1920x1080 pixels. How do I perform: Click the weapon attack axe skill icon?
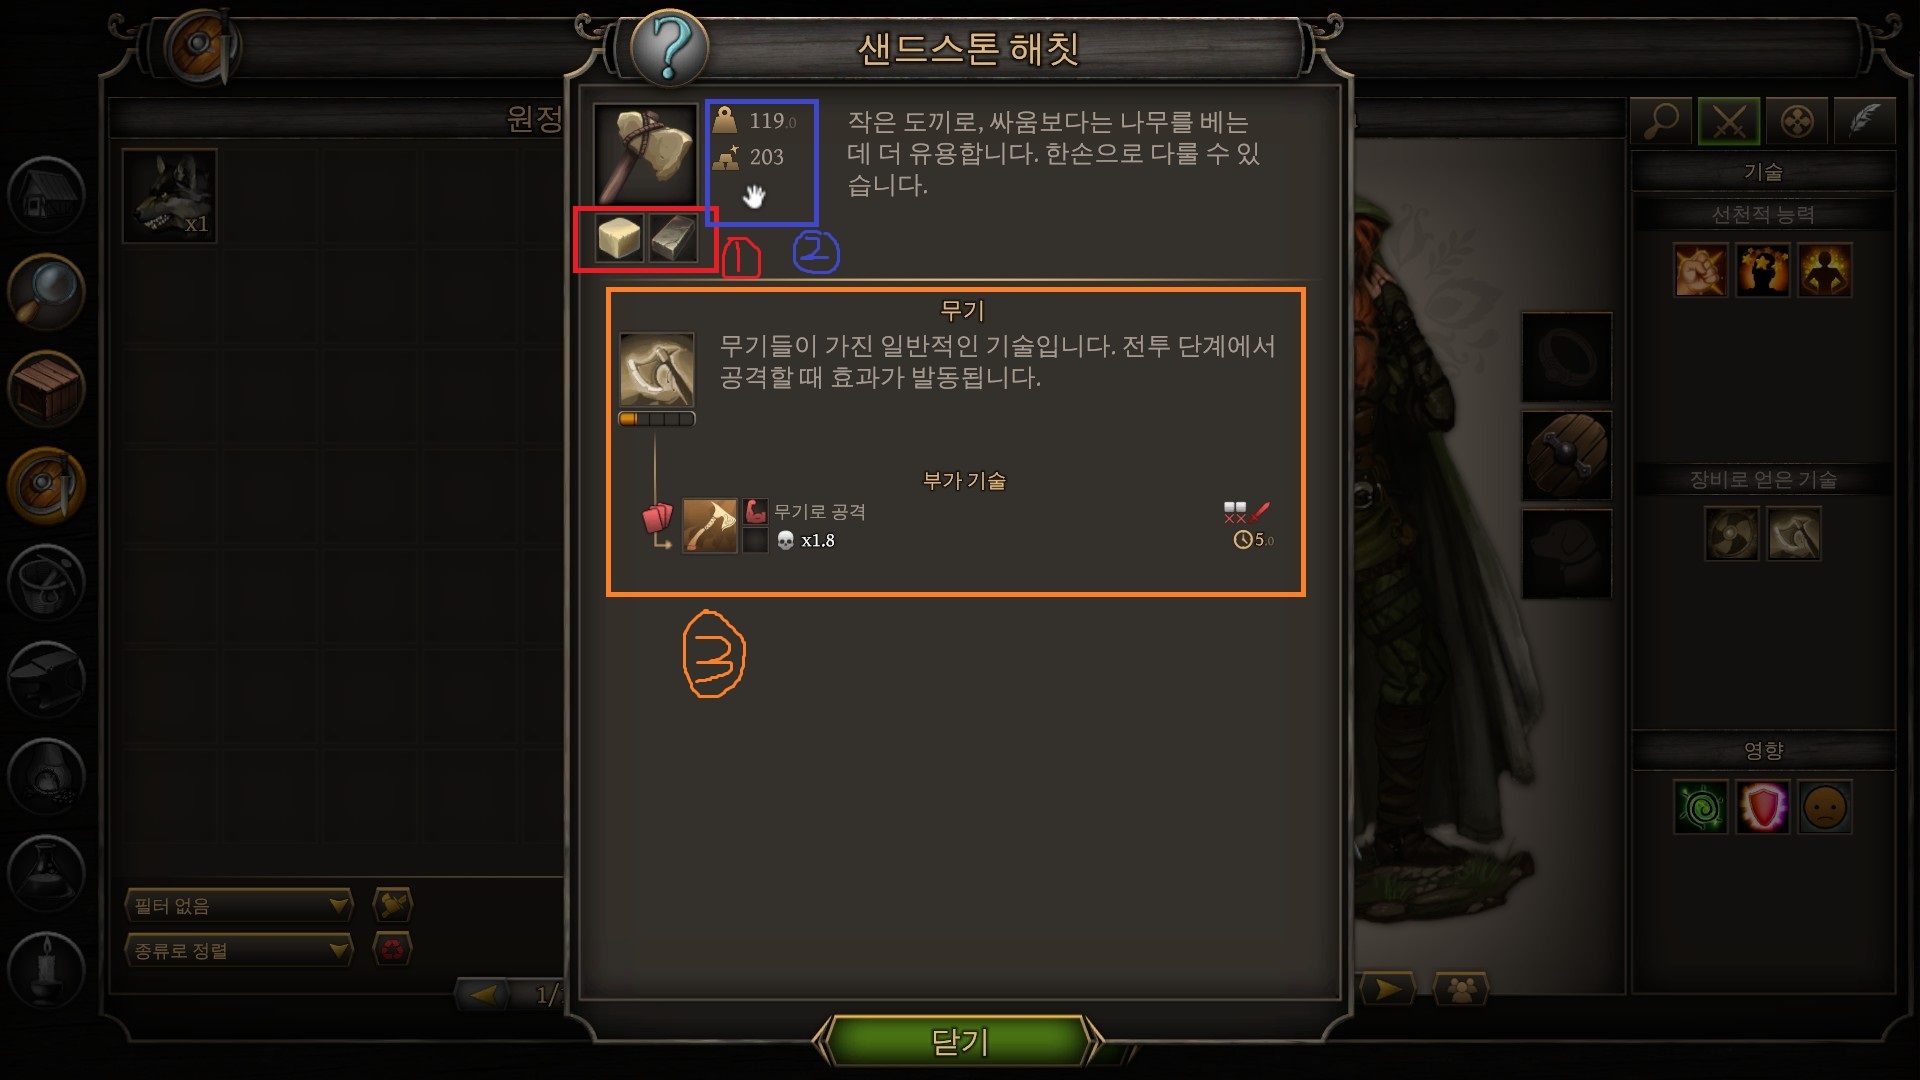click(x=710, y=526)
